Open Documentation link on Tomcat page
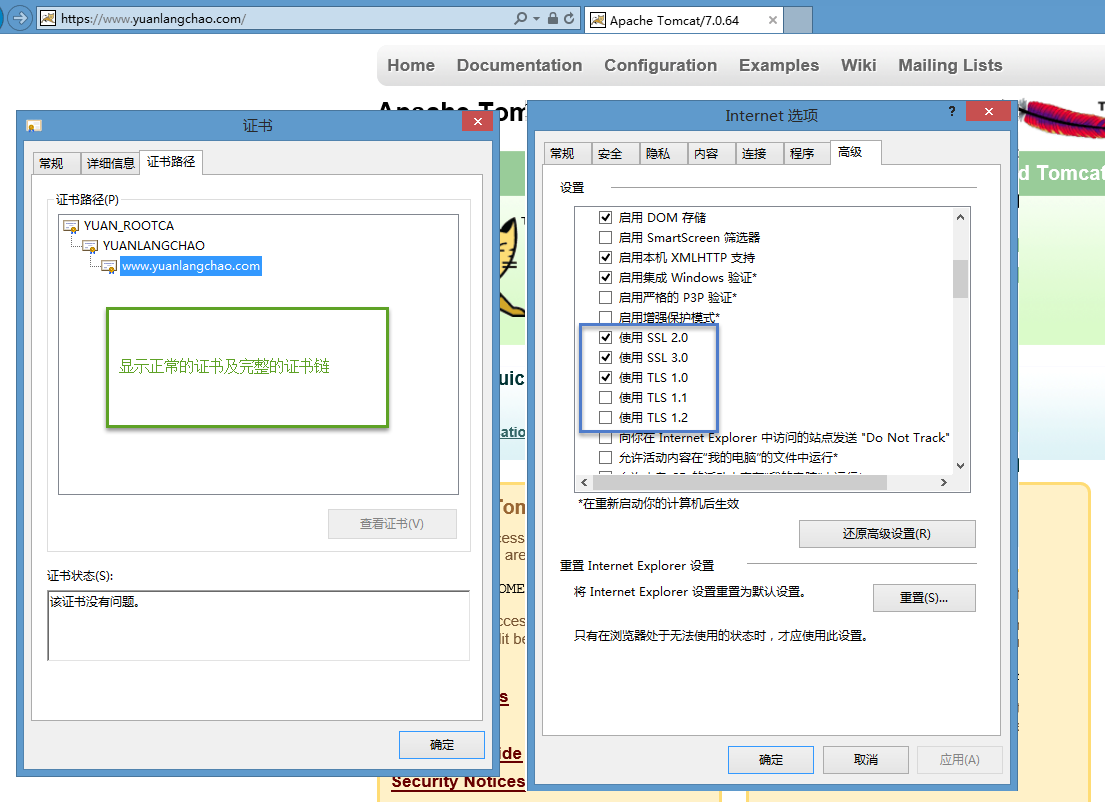This screenshot has width=1105, height=802. (519, 66)
